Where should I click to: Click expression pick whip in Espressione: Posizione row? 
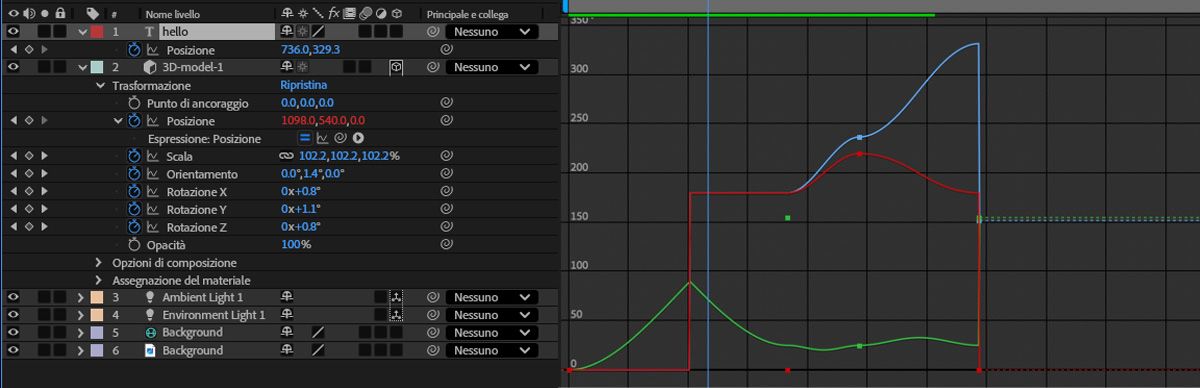pos(340,138)
